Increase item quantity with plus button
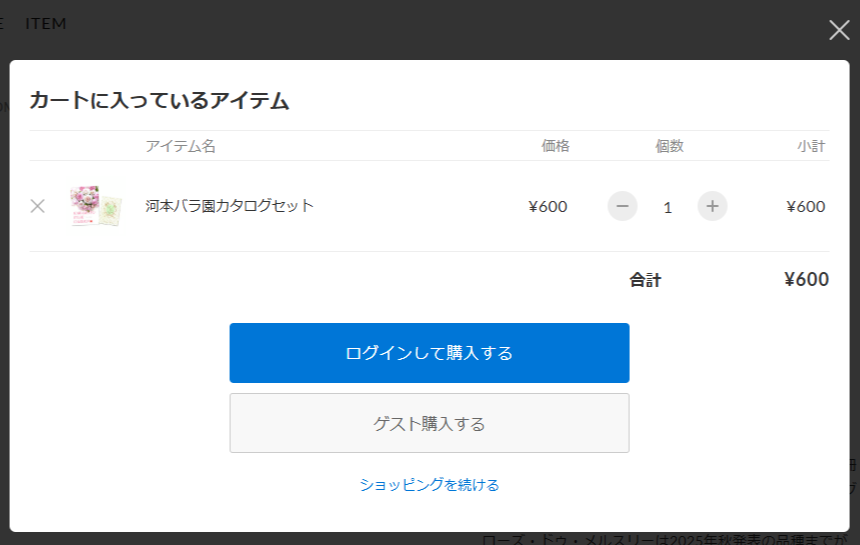The image size is (860, 545). coord(712,206)
